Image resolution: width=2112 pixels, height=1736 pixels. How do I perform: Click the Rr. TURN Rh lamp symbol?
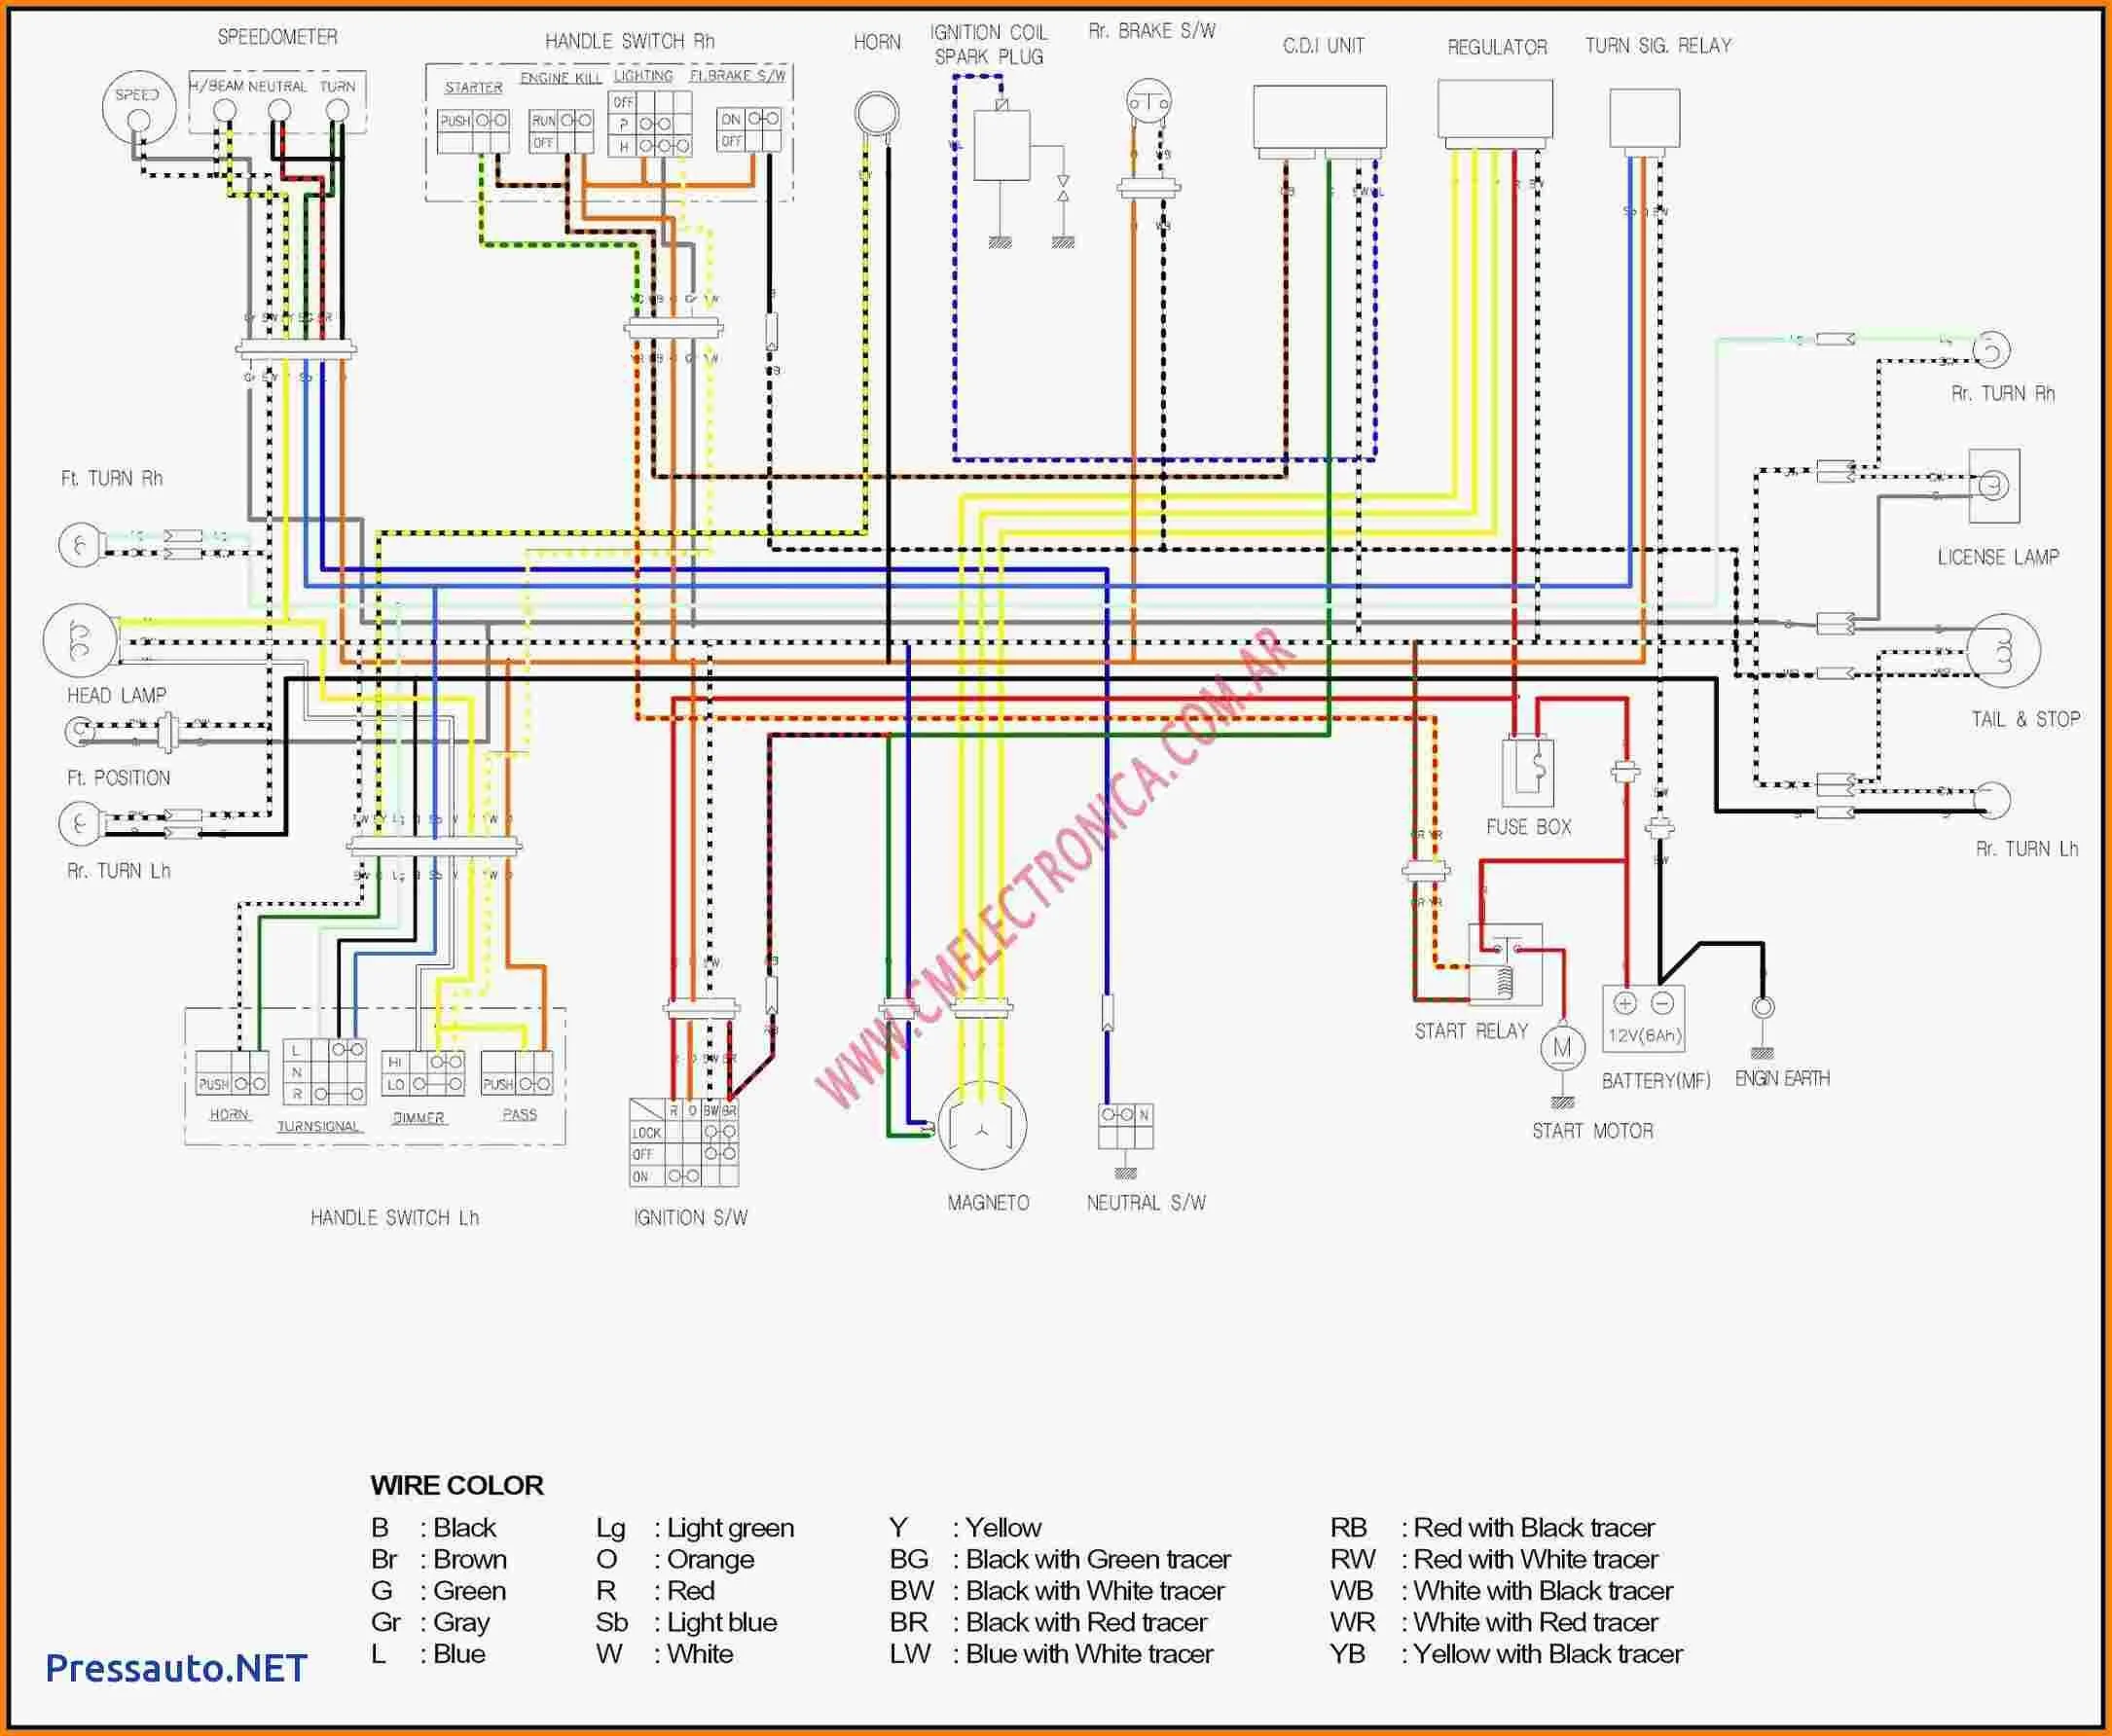1991,350
